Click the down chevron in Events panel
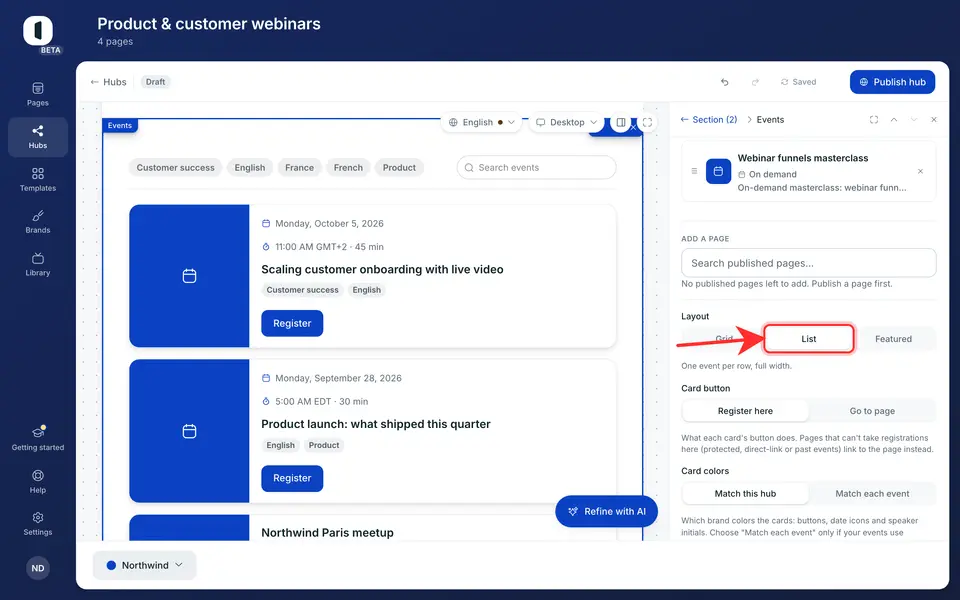 tap(914, 120)
